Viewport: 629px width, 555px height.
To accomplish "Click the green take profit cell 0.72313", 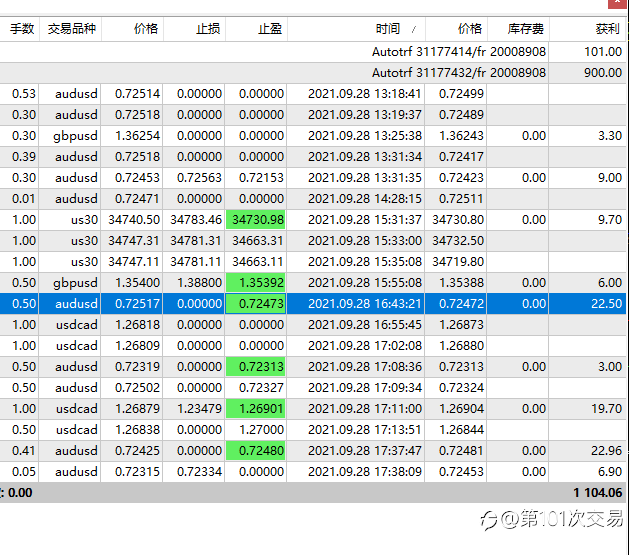I will pos(256,367).
